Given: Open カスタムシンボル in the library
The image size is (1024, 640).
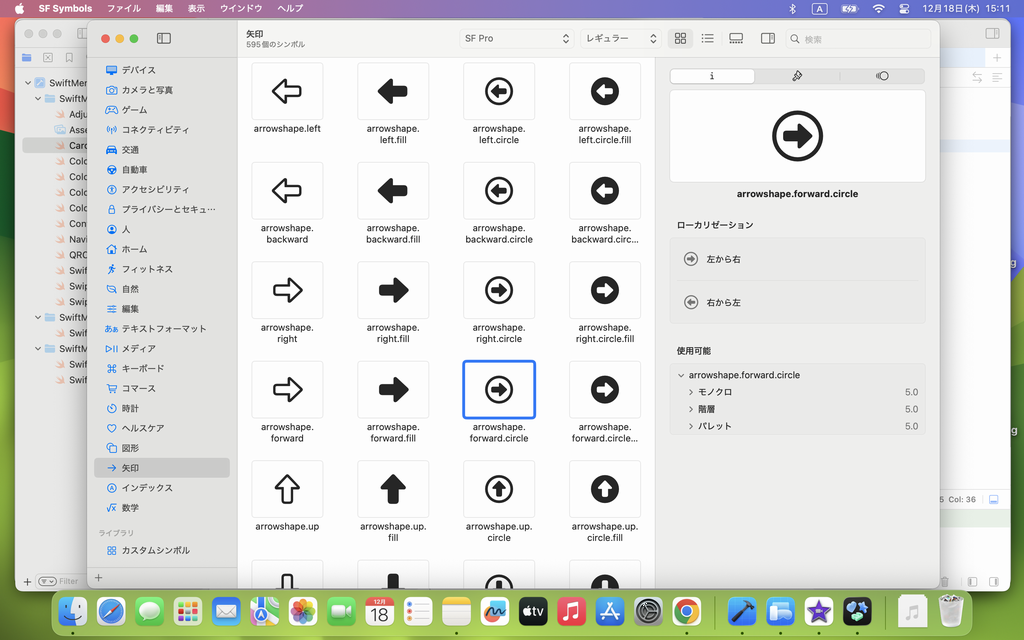Looking at the screenshot, I should (155, 550).
